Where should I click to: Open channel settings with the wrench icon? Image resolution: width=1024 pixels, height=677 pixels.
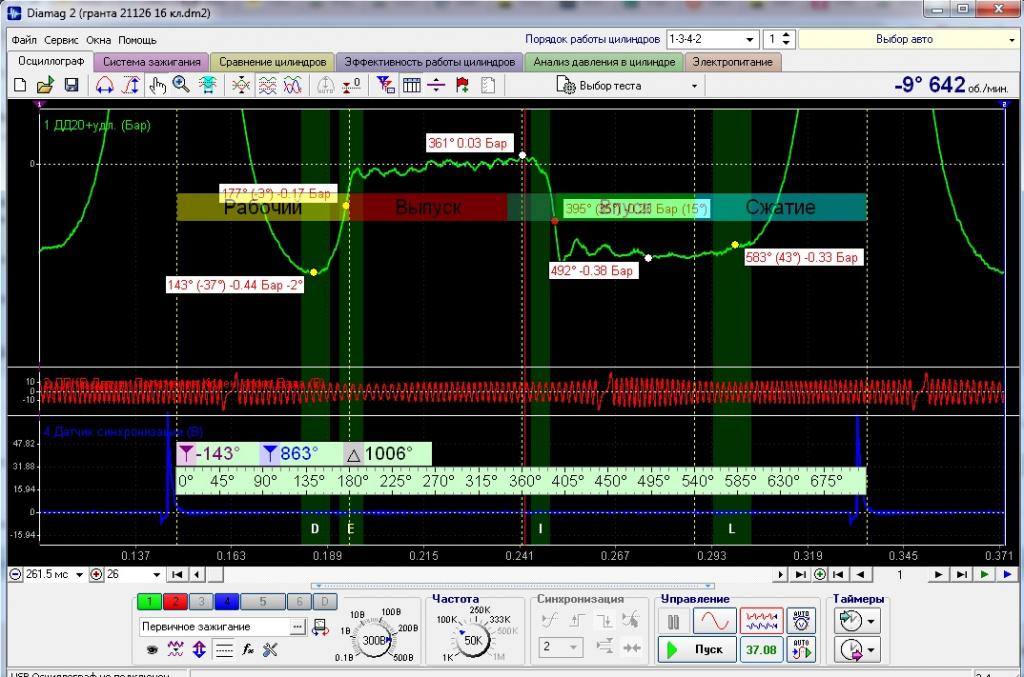270,650
